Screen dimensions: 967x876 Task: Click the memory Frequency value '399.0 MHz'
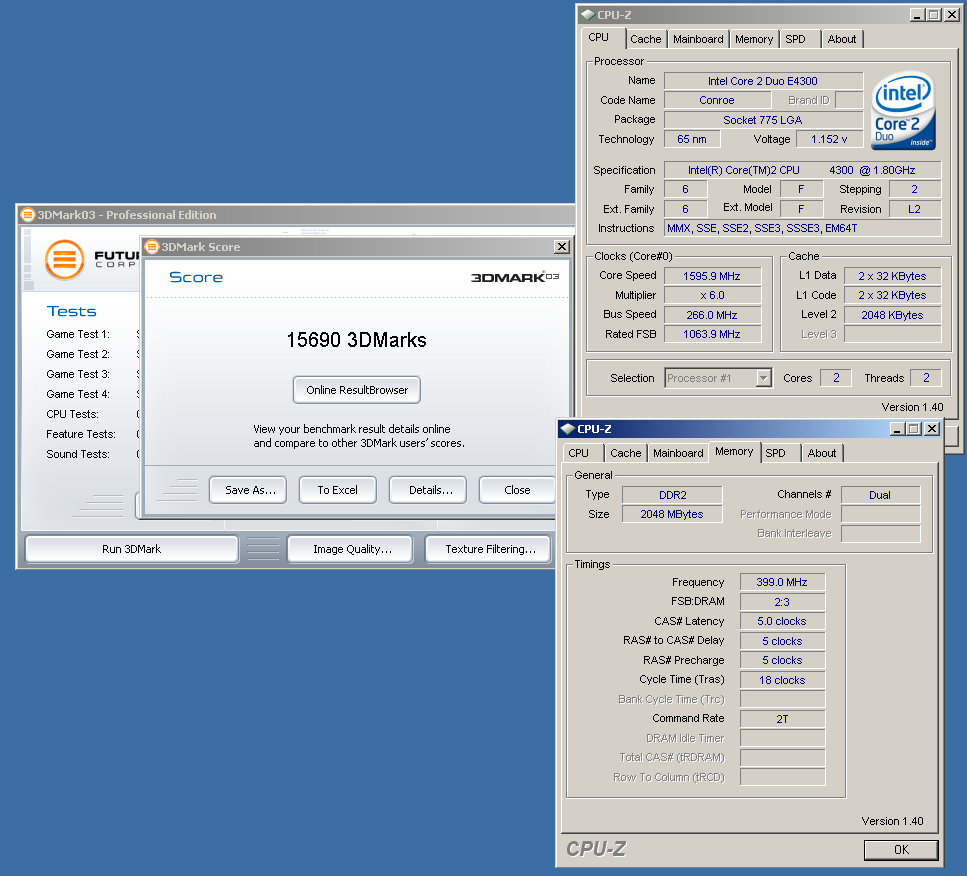point(782,582)
